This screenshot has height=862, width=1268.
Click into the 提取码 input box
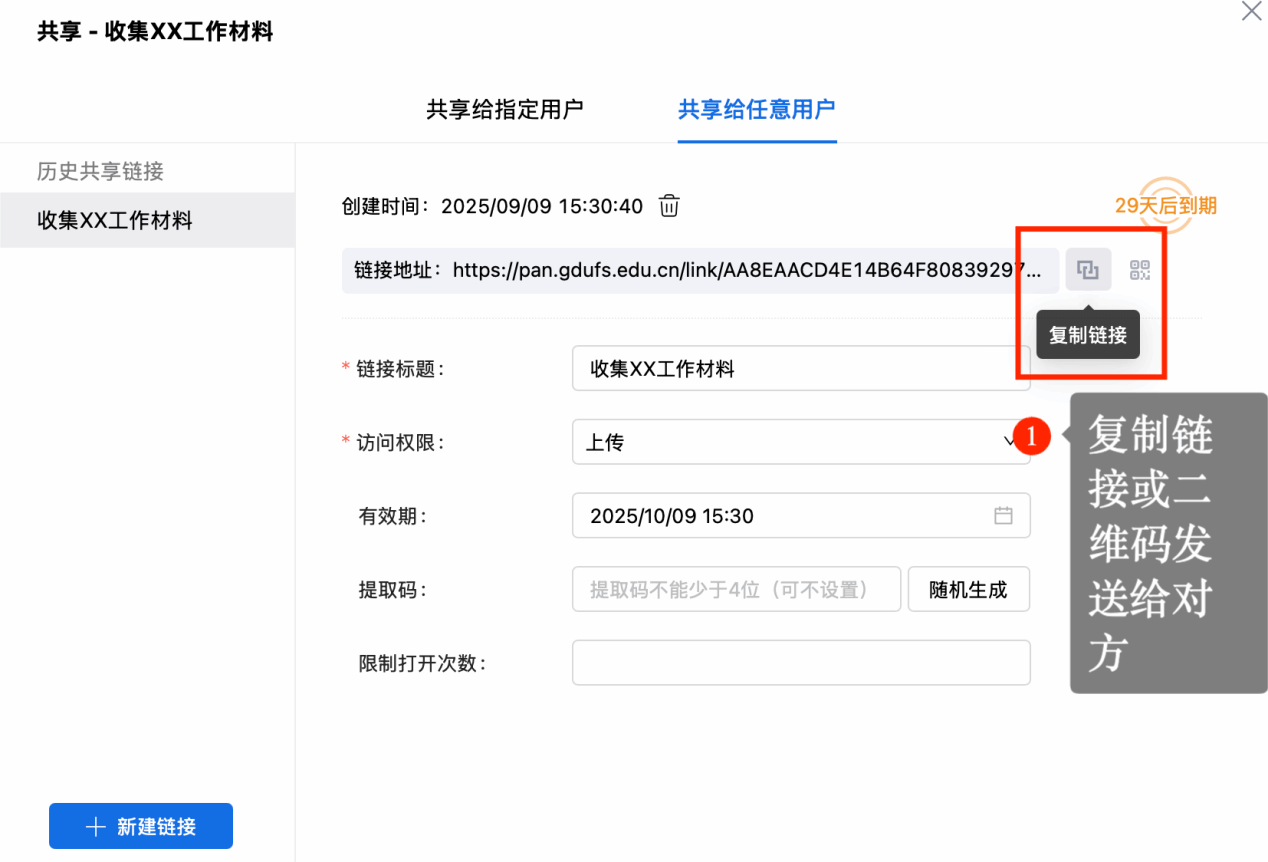click(736, 590)
